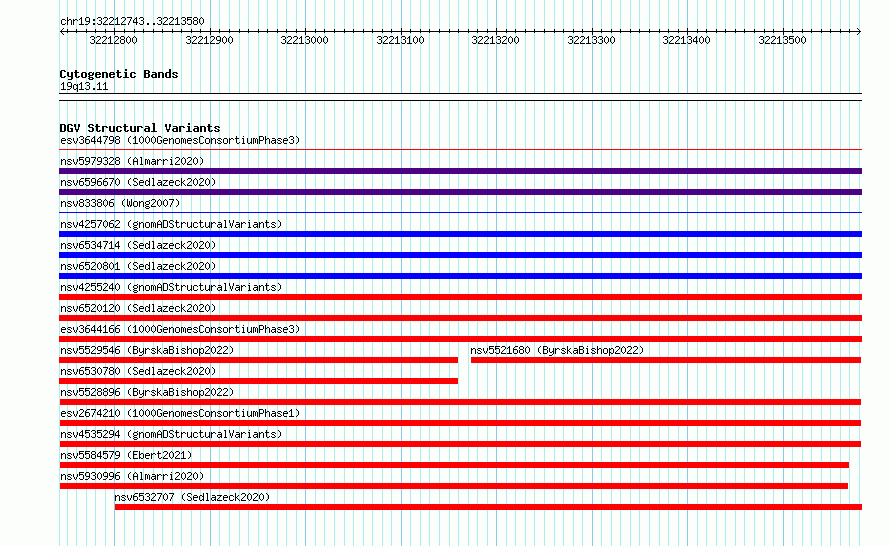Click the right arrow of the ruler
This screenshot has width=890, height=546.
(x=859, y=31)
